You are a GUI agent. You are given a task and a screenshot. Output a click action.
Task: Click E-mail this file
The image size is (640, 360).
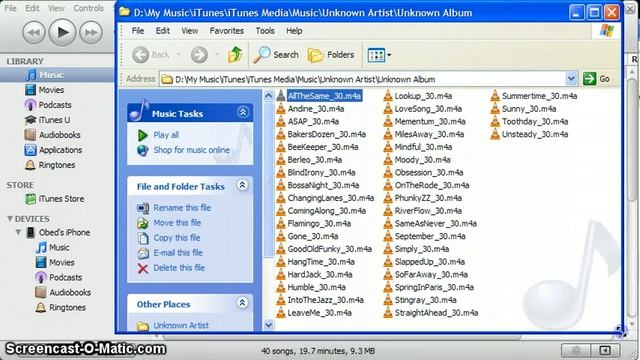pos(178,253)
